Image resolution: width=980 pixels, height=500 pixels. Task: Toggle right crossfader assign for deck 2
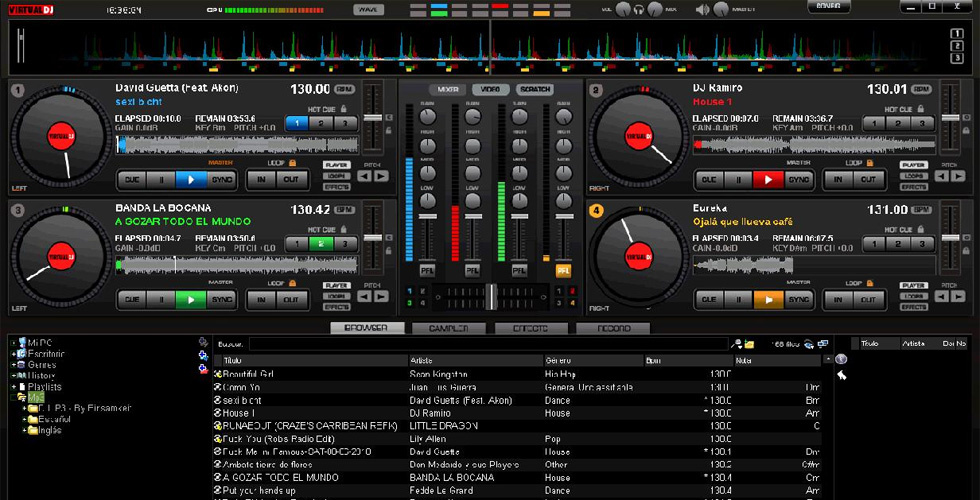[572, 291]
